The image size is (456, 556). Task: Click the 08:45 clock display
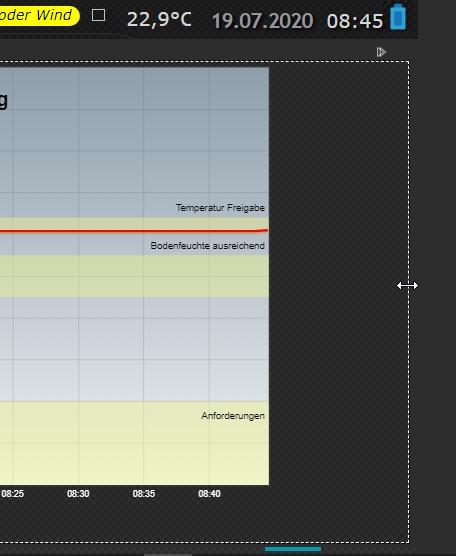click(355, 21)
